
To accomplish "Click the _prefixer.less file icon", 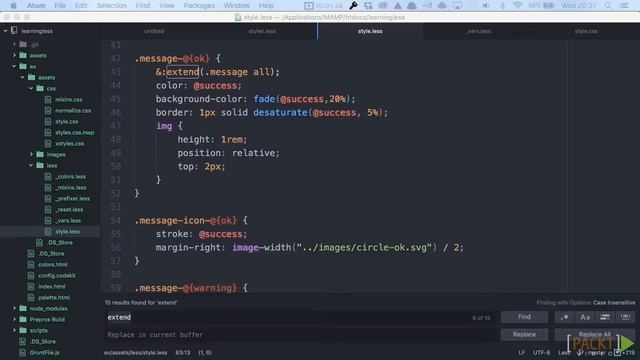I will click(48, 198).
